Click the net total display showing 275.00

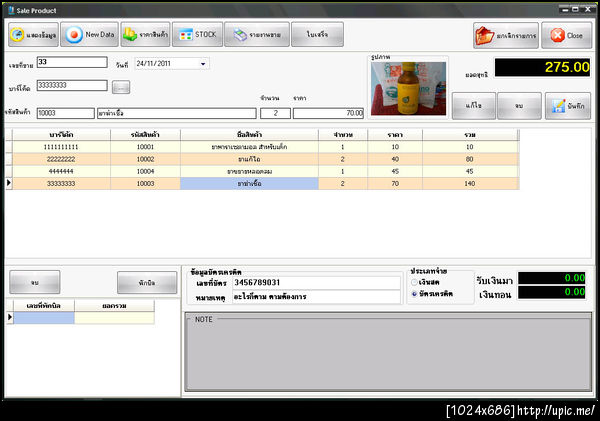[x=542, y=67]
